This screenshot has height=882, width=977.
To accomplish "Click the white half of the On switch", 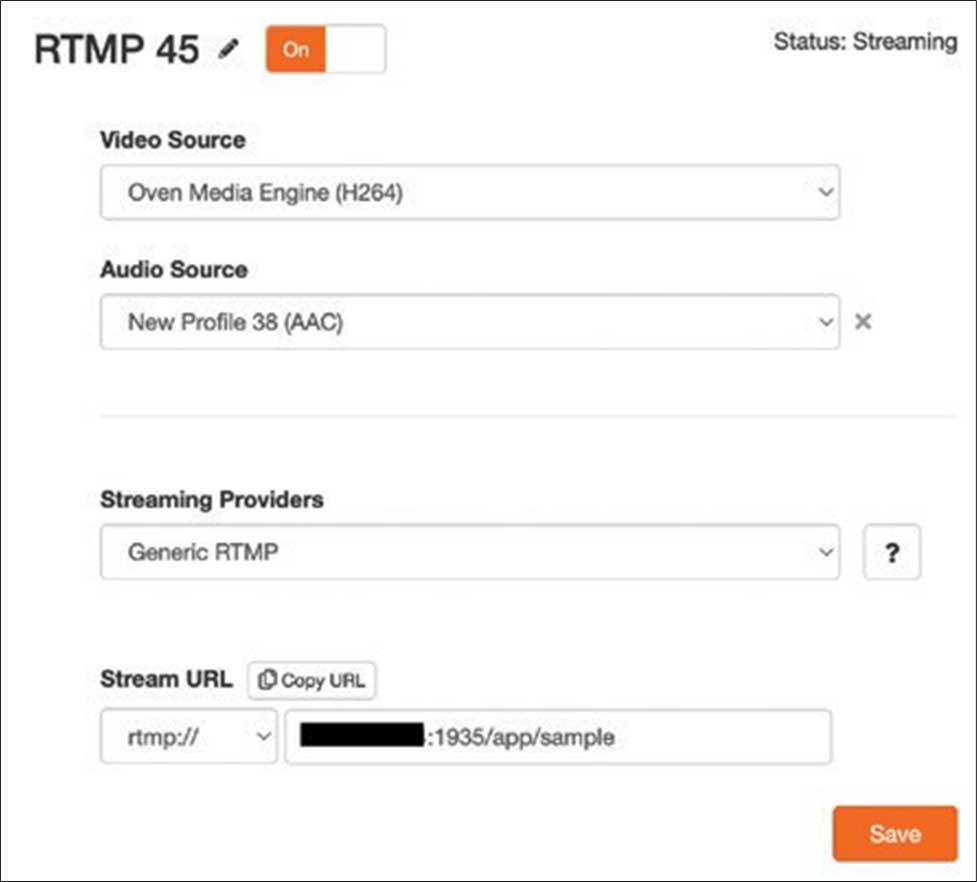I will point(355,50).
